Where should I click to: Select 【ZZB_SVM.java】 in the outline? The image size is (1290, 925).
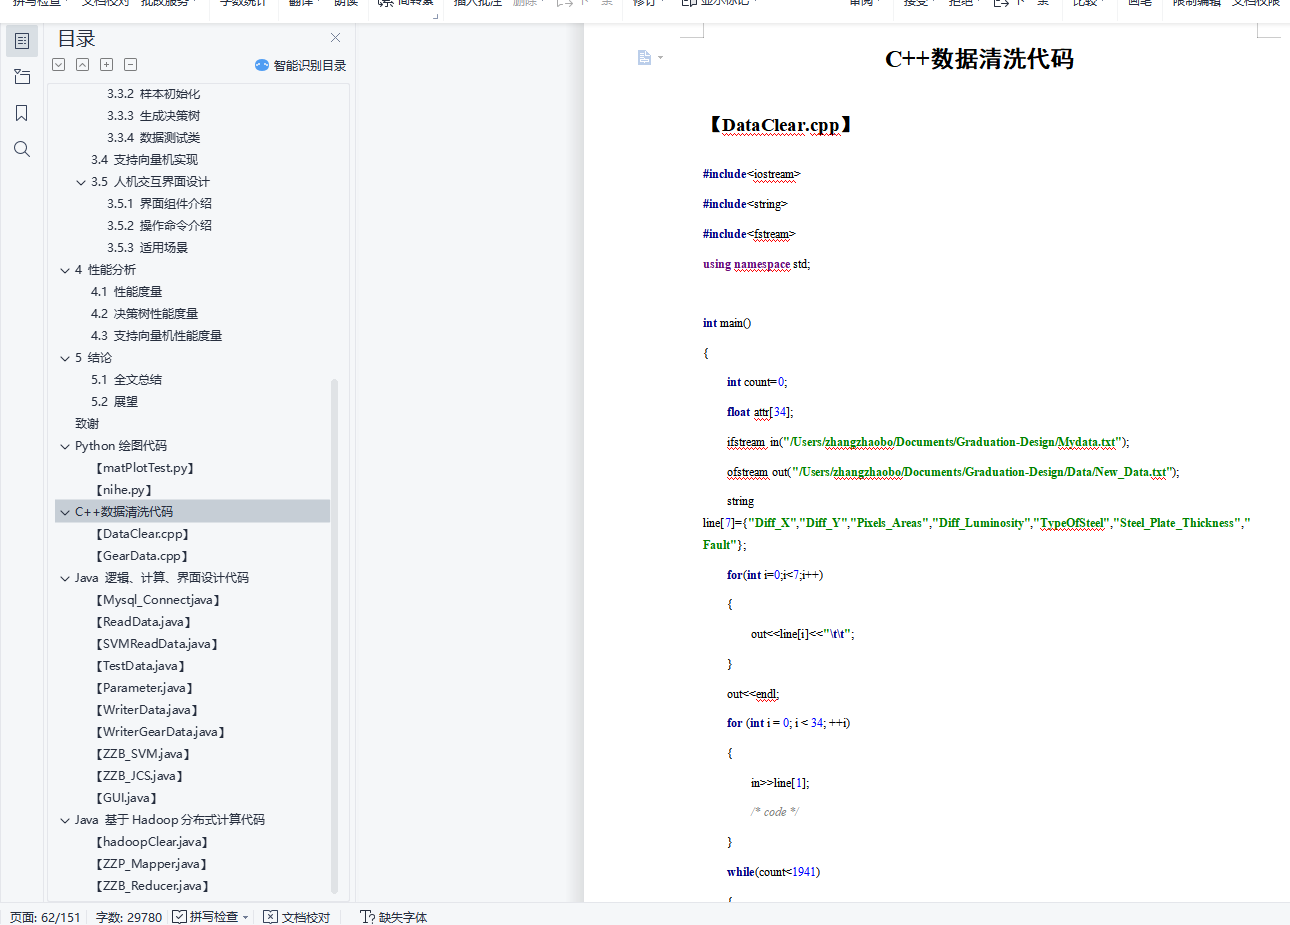coord(142,754)
